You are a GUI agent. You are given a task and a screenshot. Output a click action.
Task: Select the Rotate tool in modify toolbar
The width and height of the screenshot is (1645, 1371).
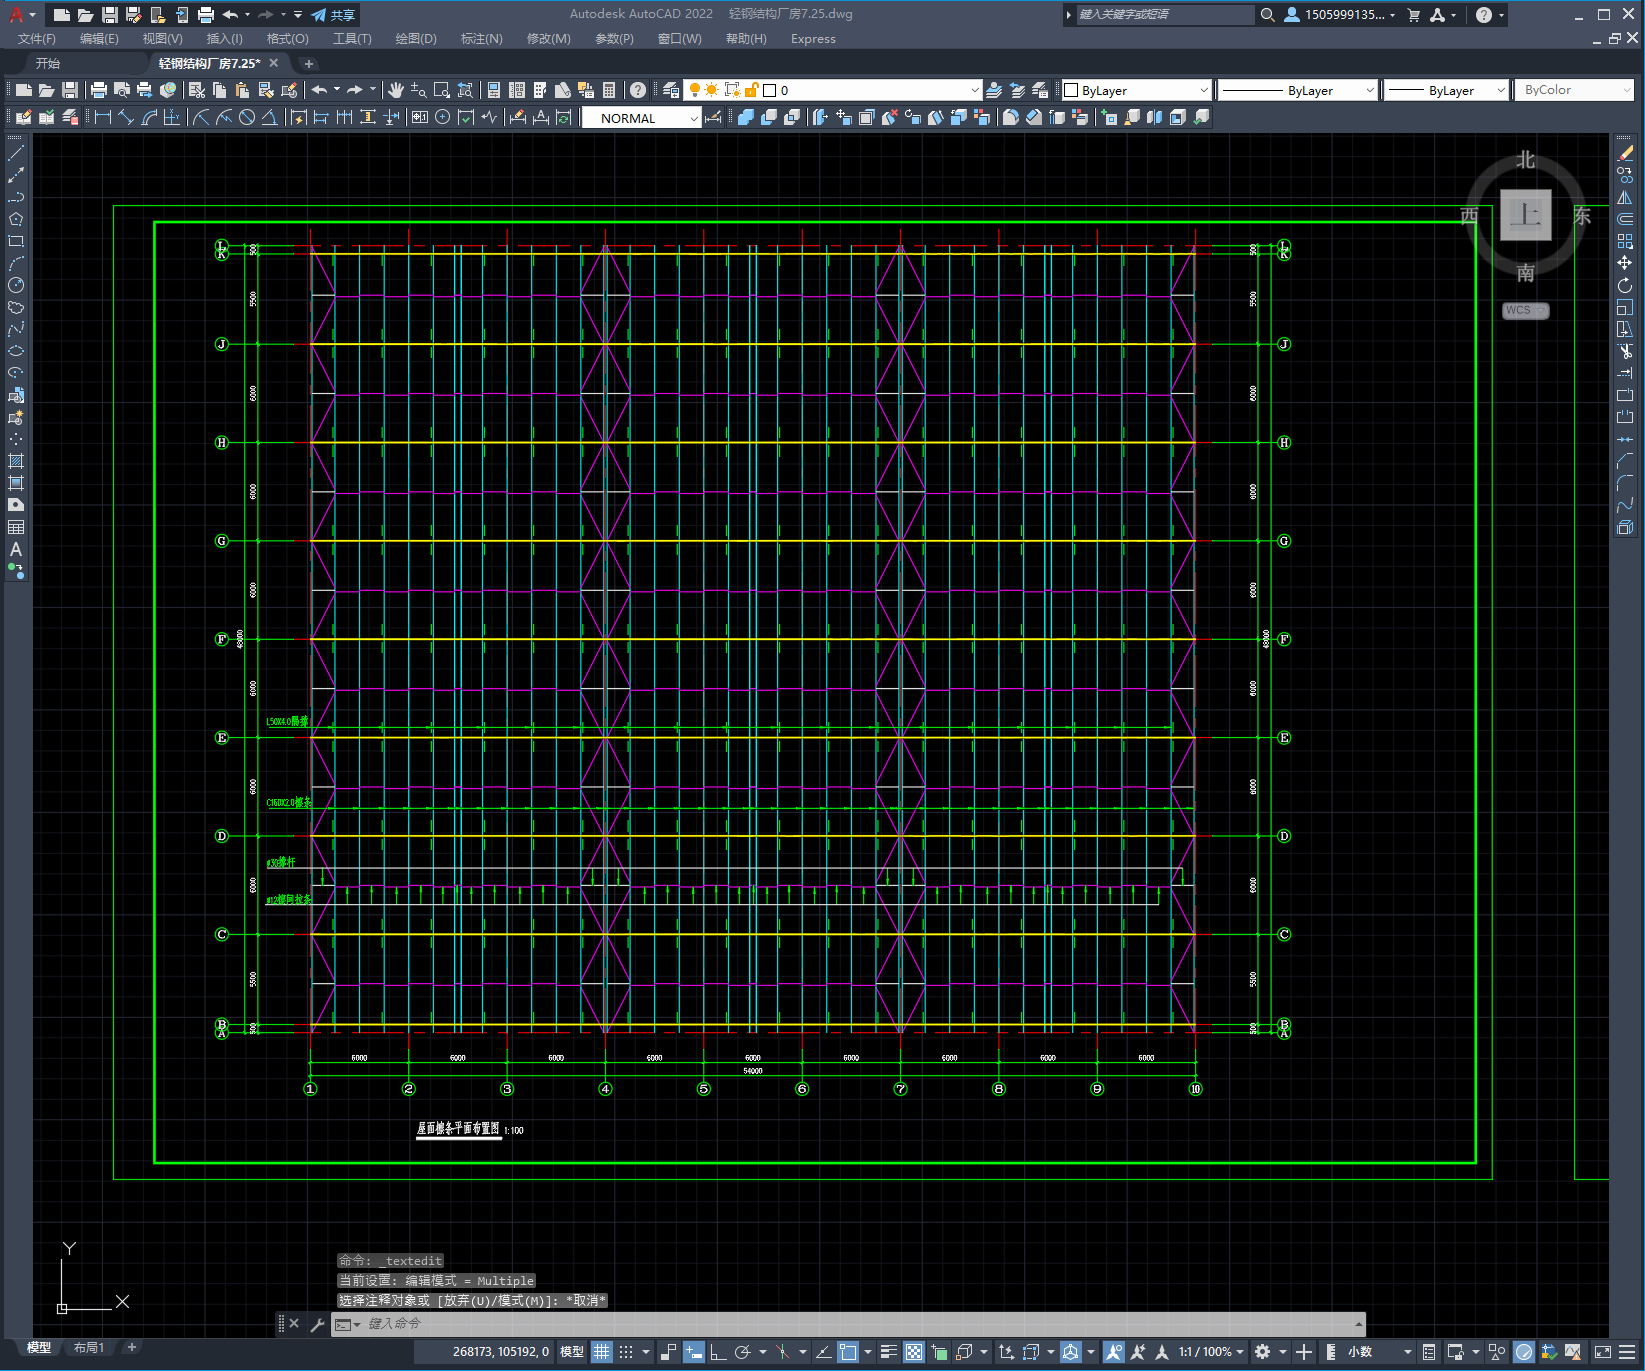click(x=1625, y=285)
